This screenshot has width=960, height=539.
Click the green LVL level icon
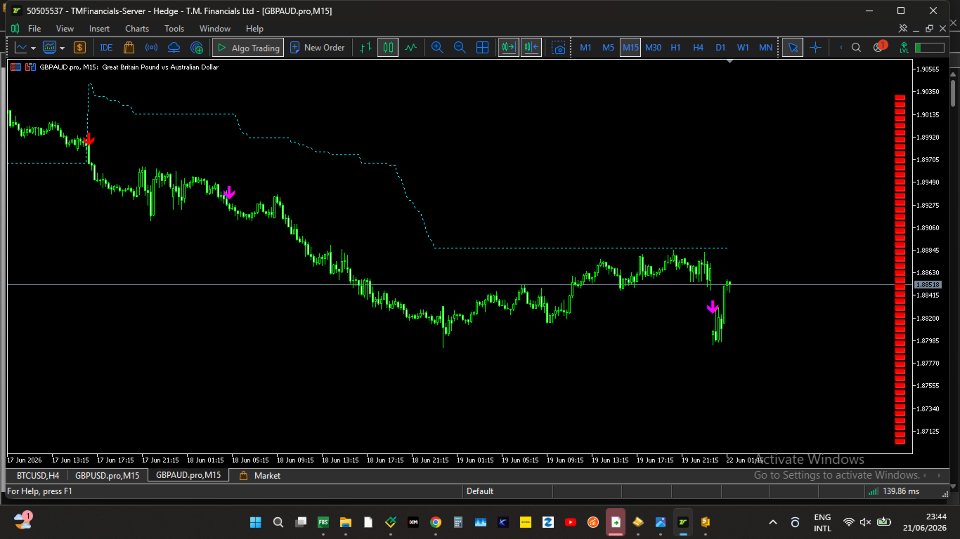click(x=904, y=47)
